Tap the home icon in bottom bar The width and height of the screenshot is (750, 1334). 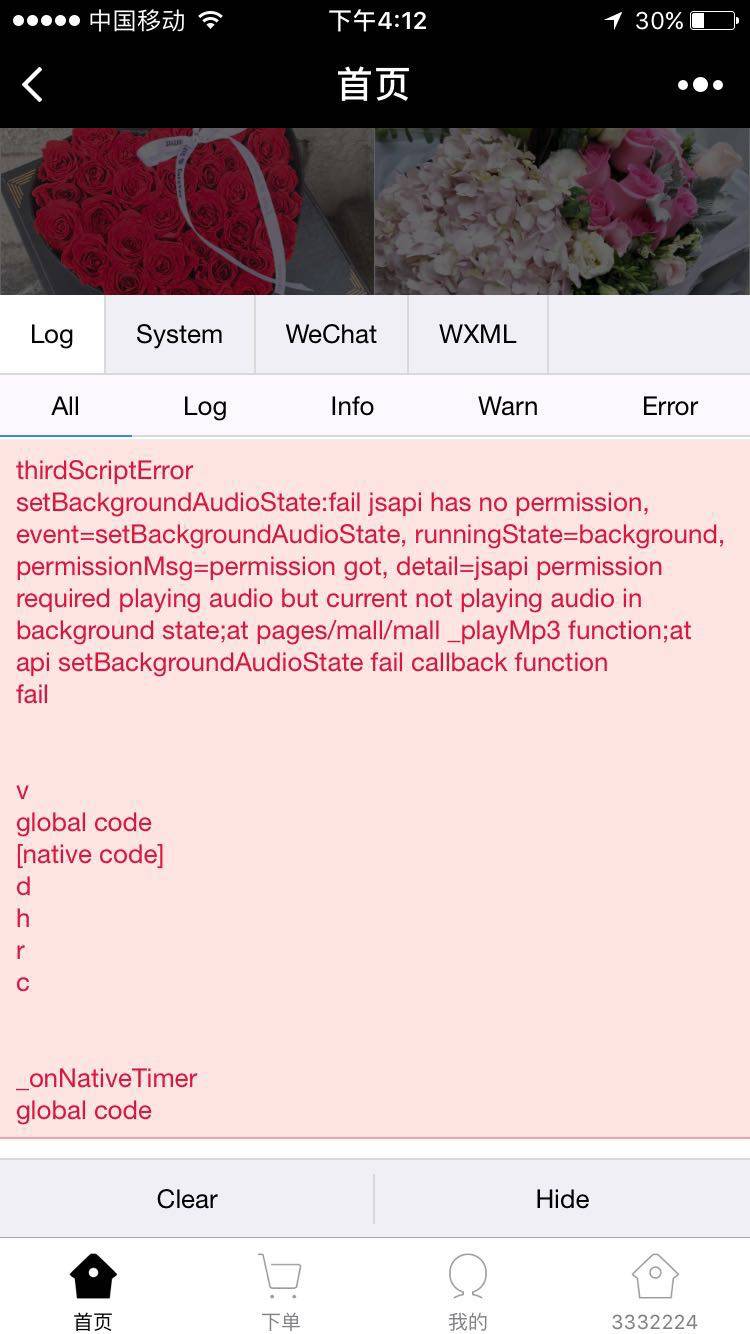tap(93, 1278)
